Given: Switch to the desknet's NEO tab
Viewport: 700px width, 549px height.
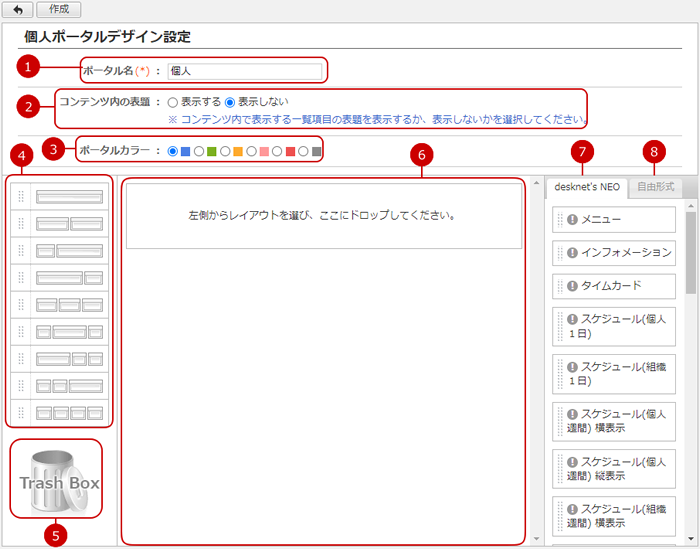Looking at the screenshot, I should coord(587,187).
